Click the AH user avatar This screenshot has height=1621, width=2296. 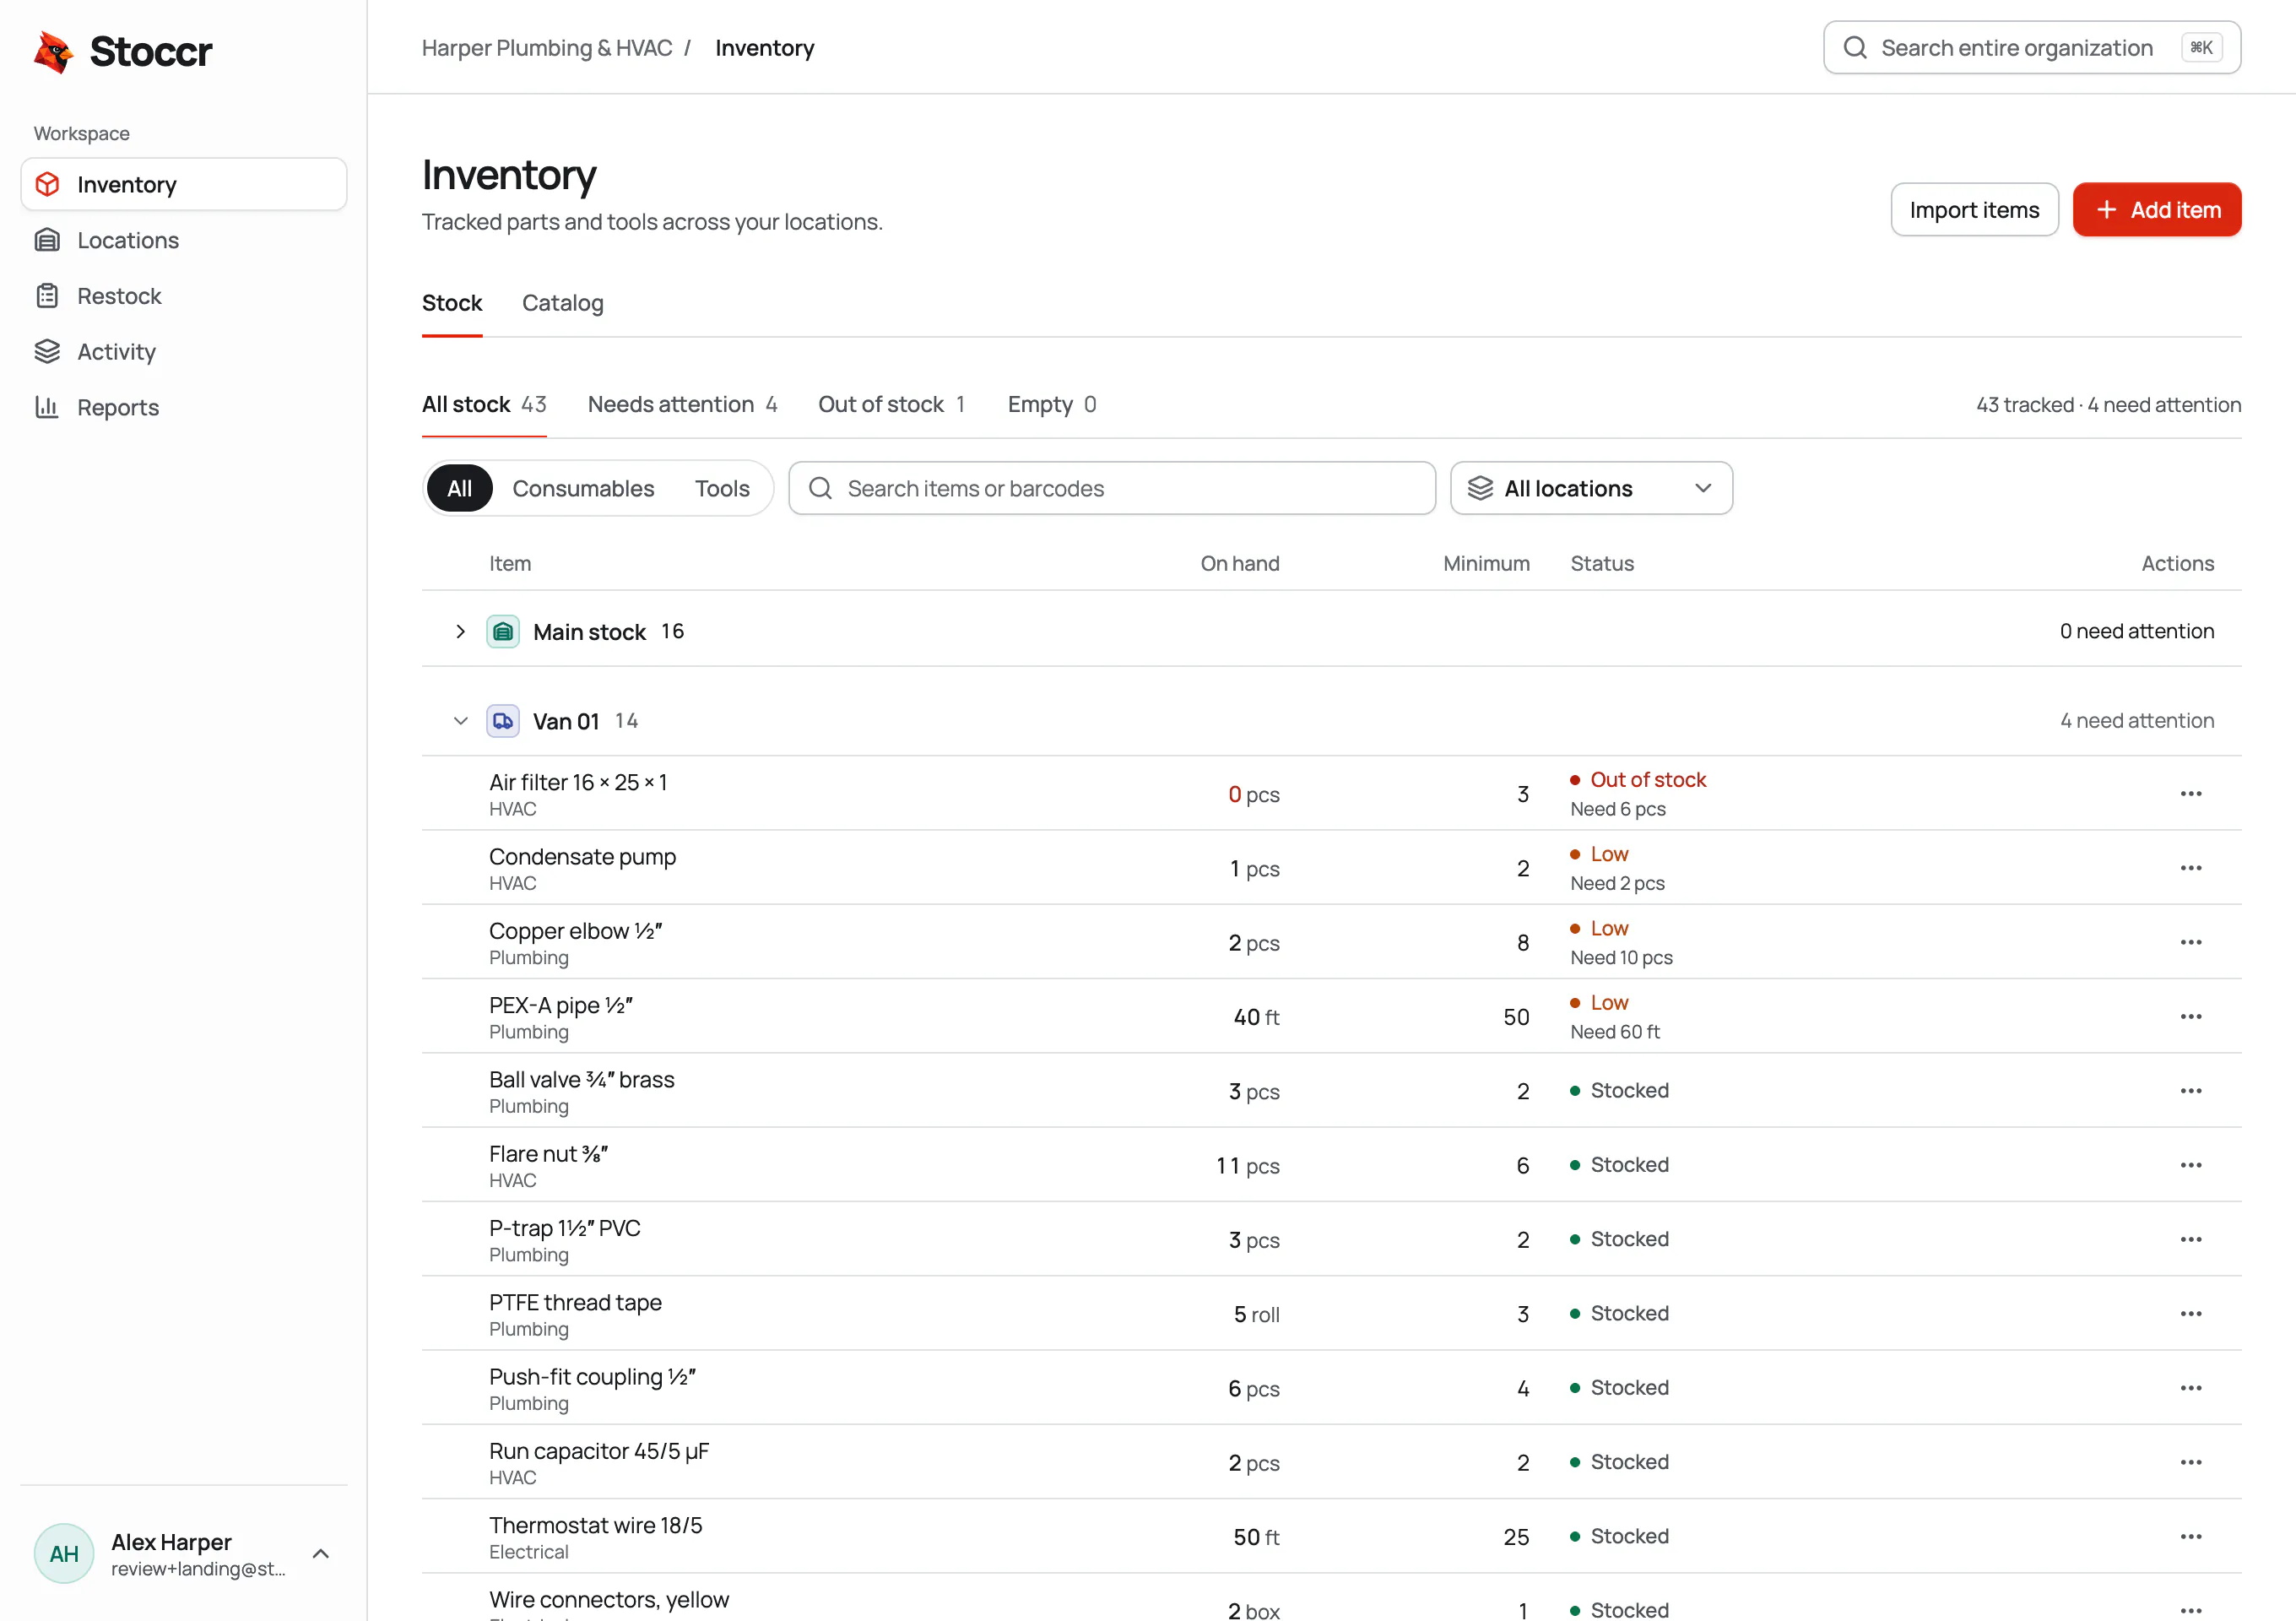tap(64, 1553)
